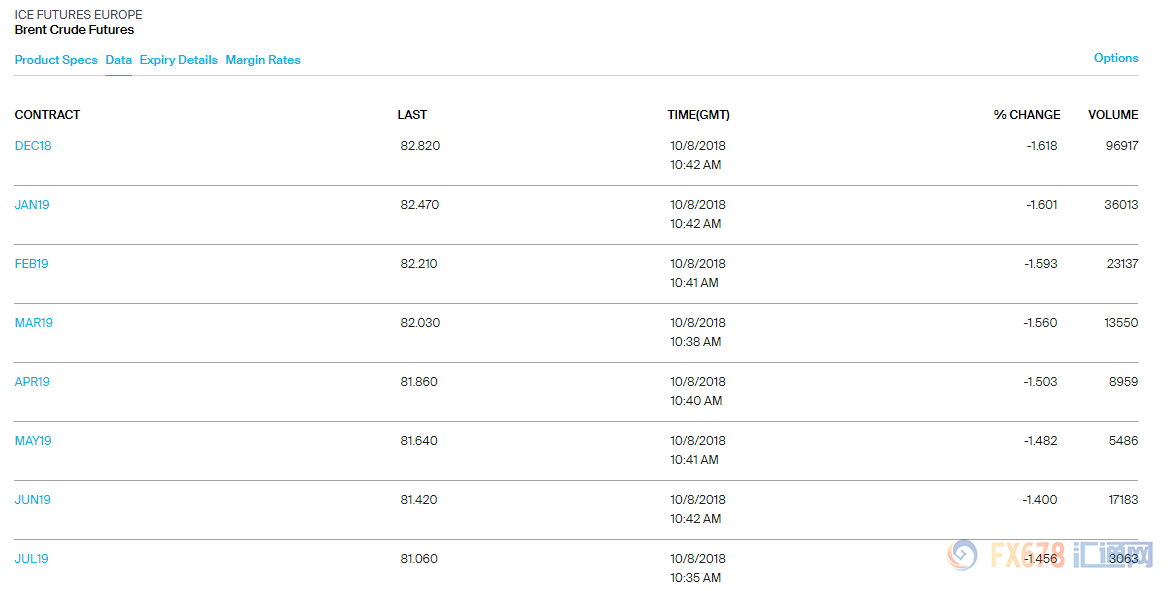Open the Expiry Details tab
The image size is (1171, 591).
click(x=178, y=60)
